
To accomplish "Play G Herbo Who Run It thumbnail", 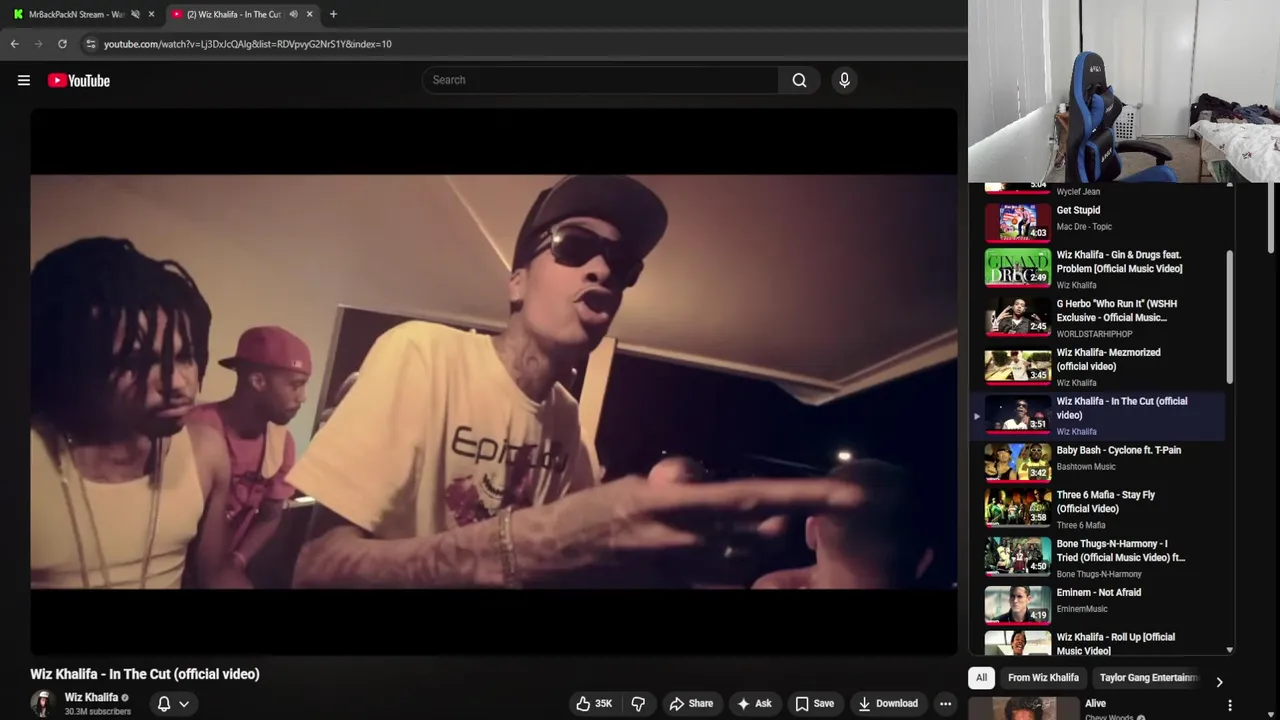I will point(1018,316).
